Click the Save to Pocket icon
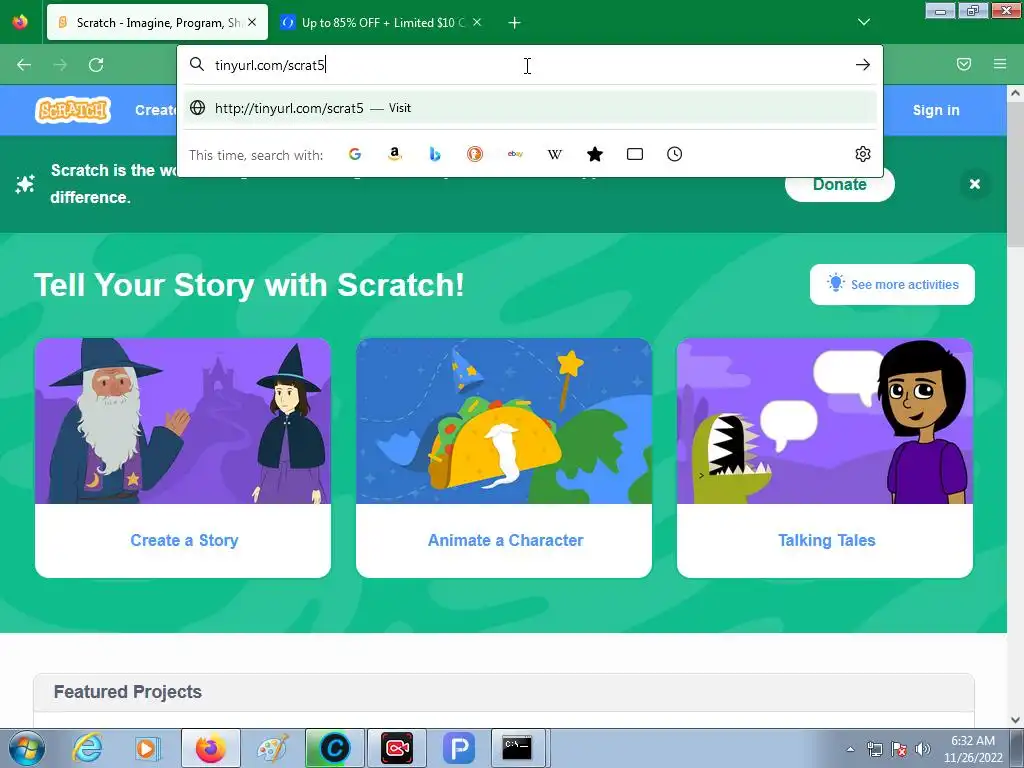The height and width of the screenshot is (768, 1024). (x=964, y=64)
